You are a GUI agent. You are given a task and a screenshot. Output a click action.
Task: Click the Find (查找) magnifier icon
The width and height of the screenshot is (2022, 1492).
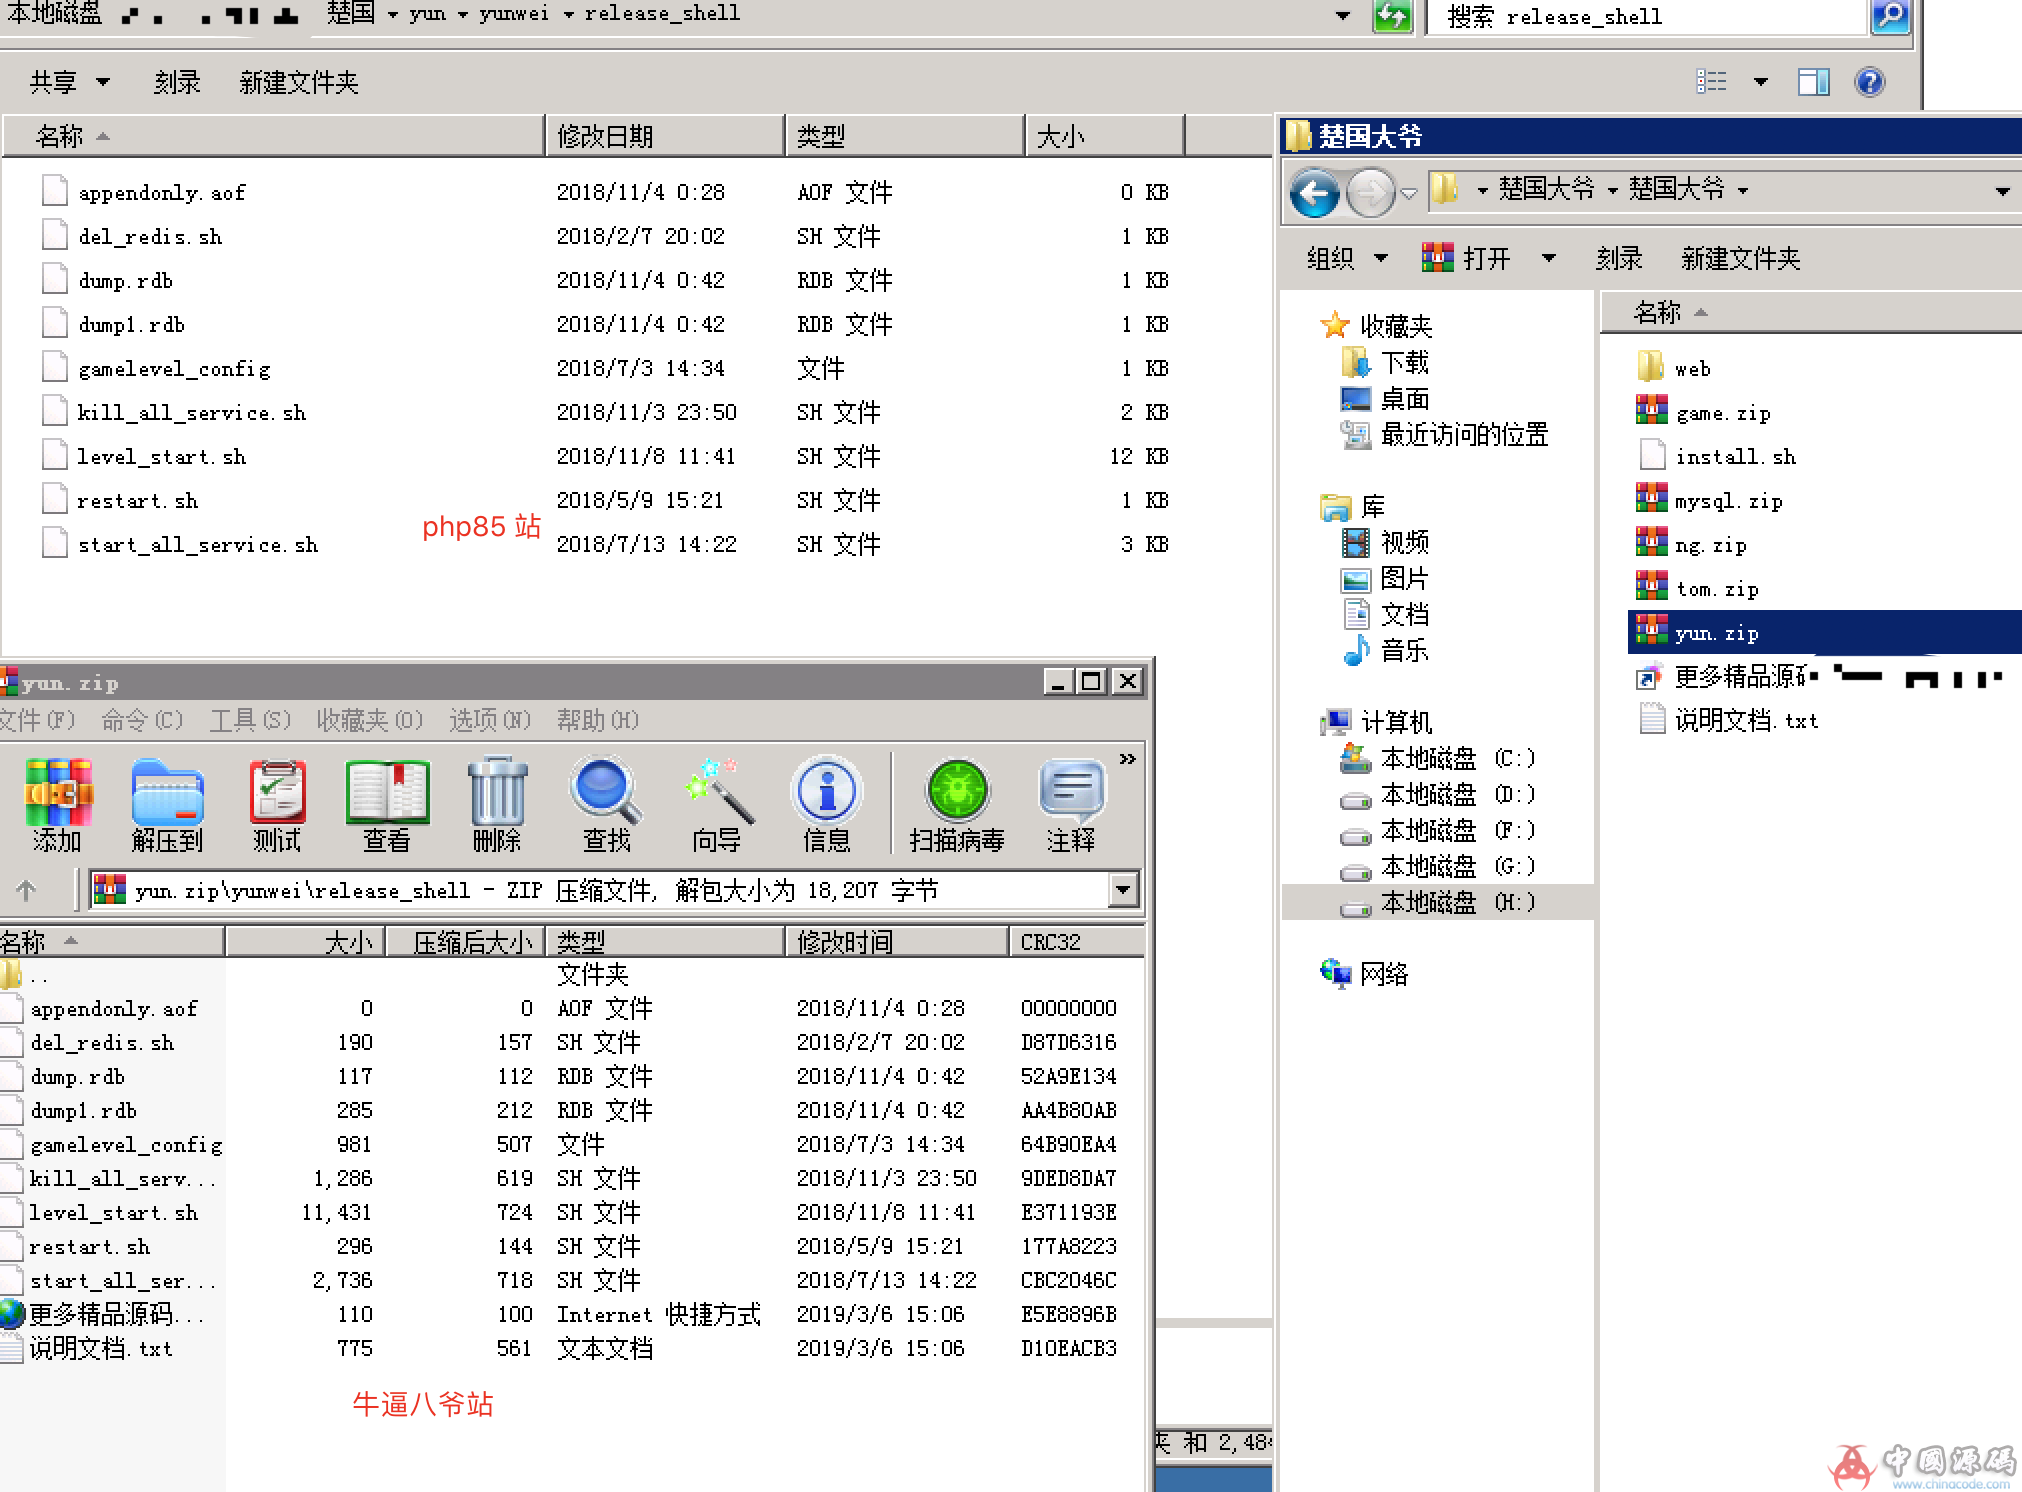click(x=607, y=805)
